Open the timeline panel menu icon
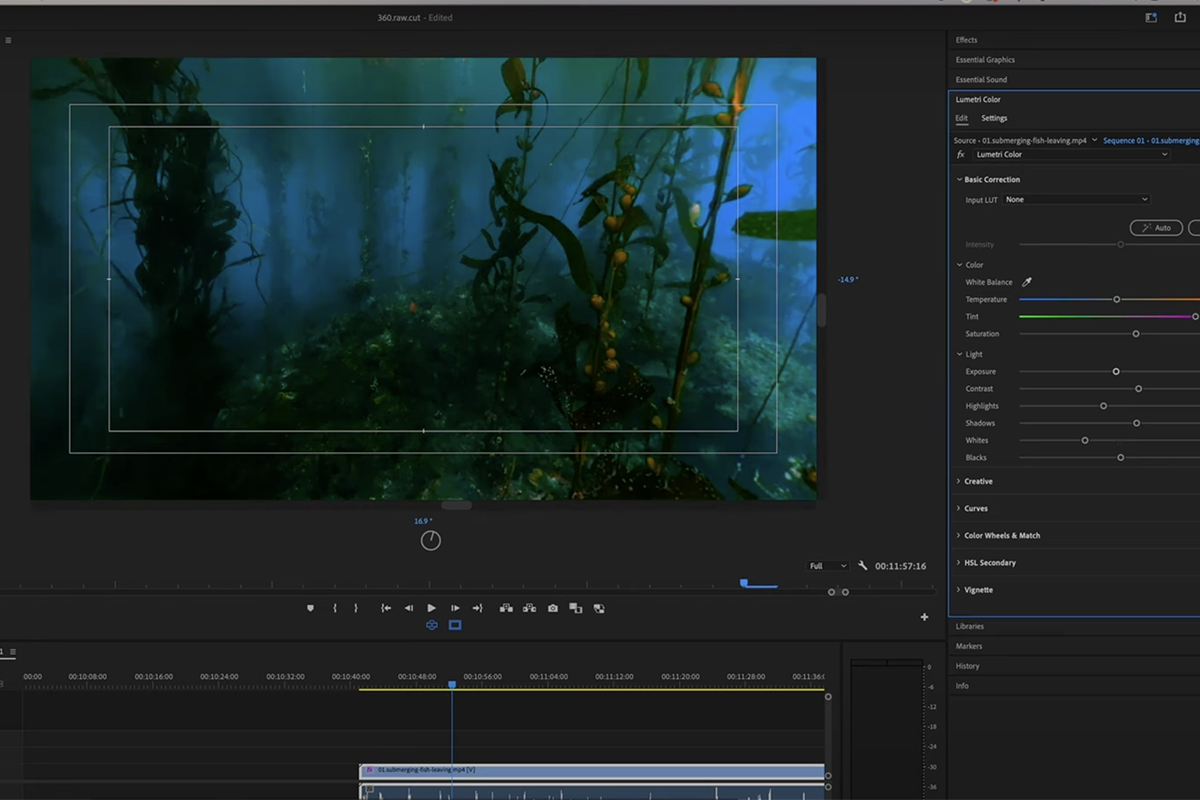 tap(12, 652)
